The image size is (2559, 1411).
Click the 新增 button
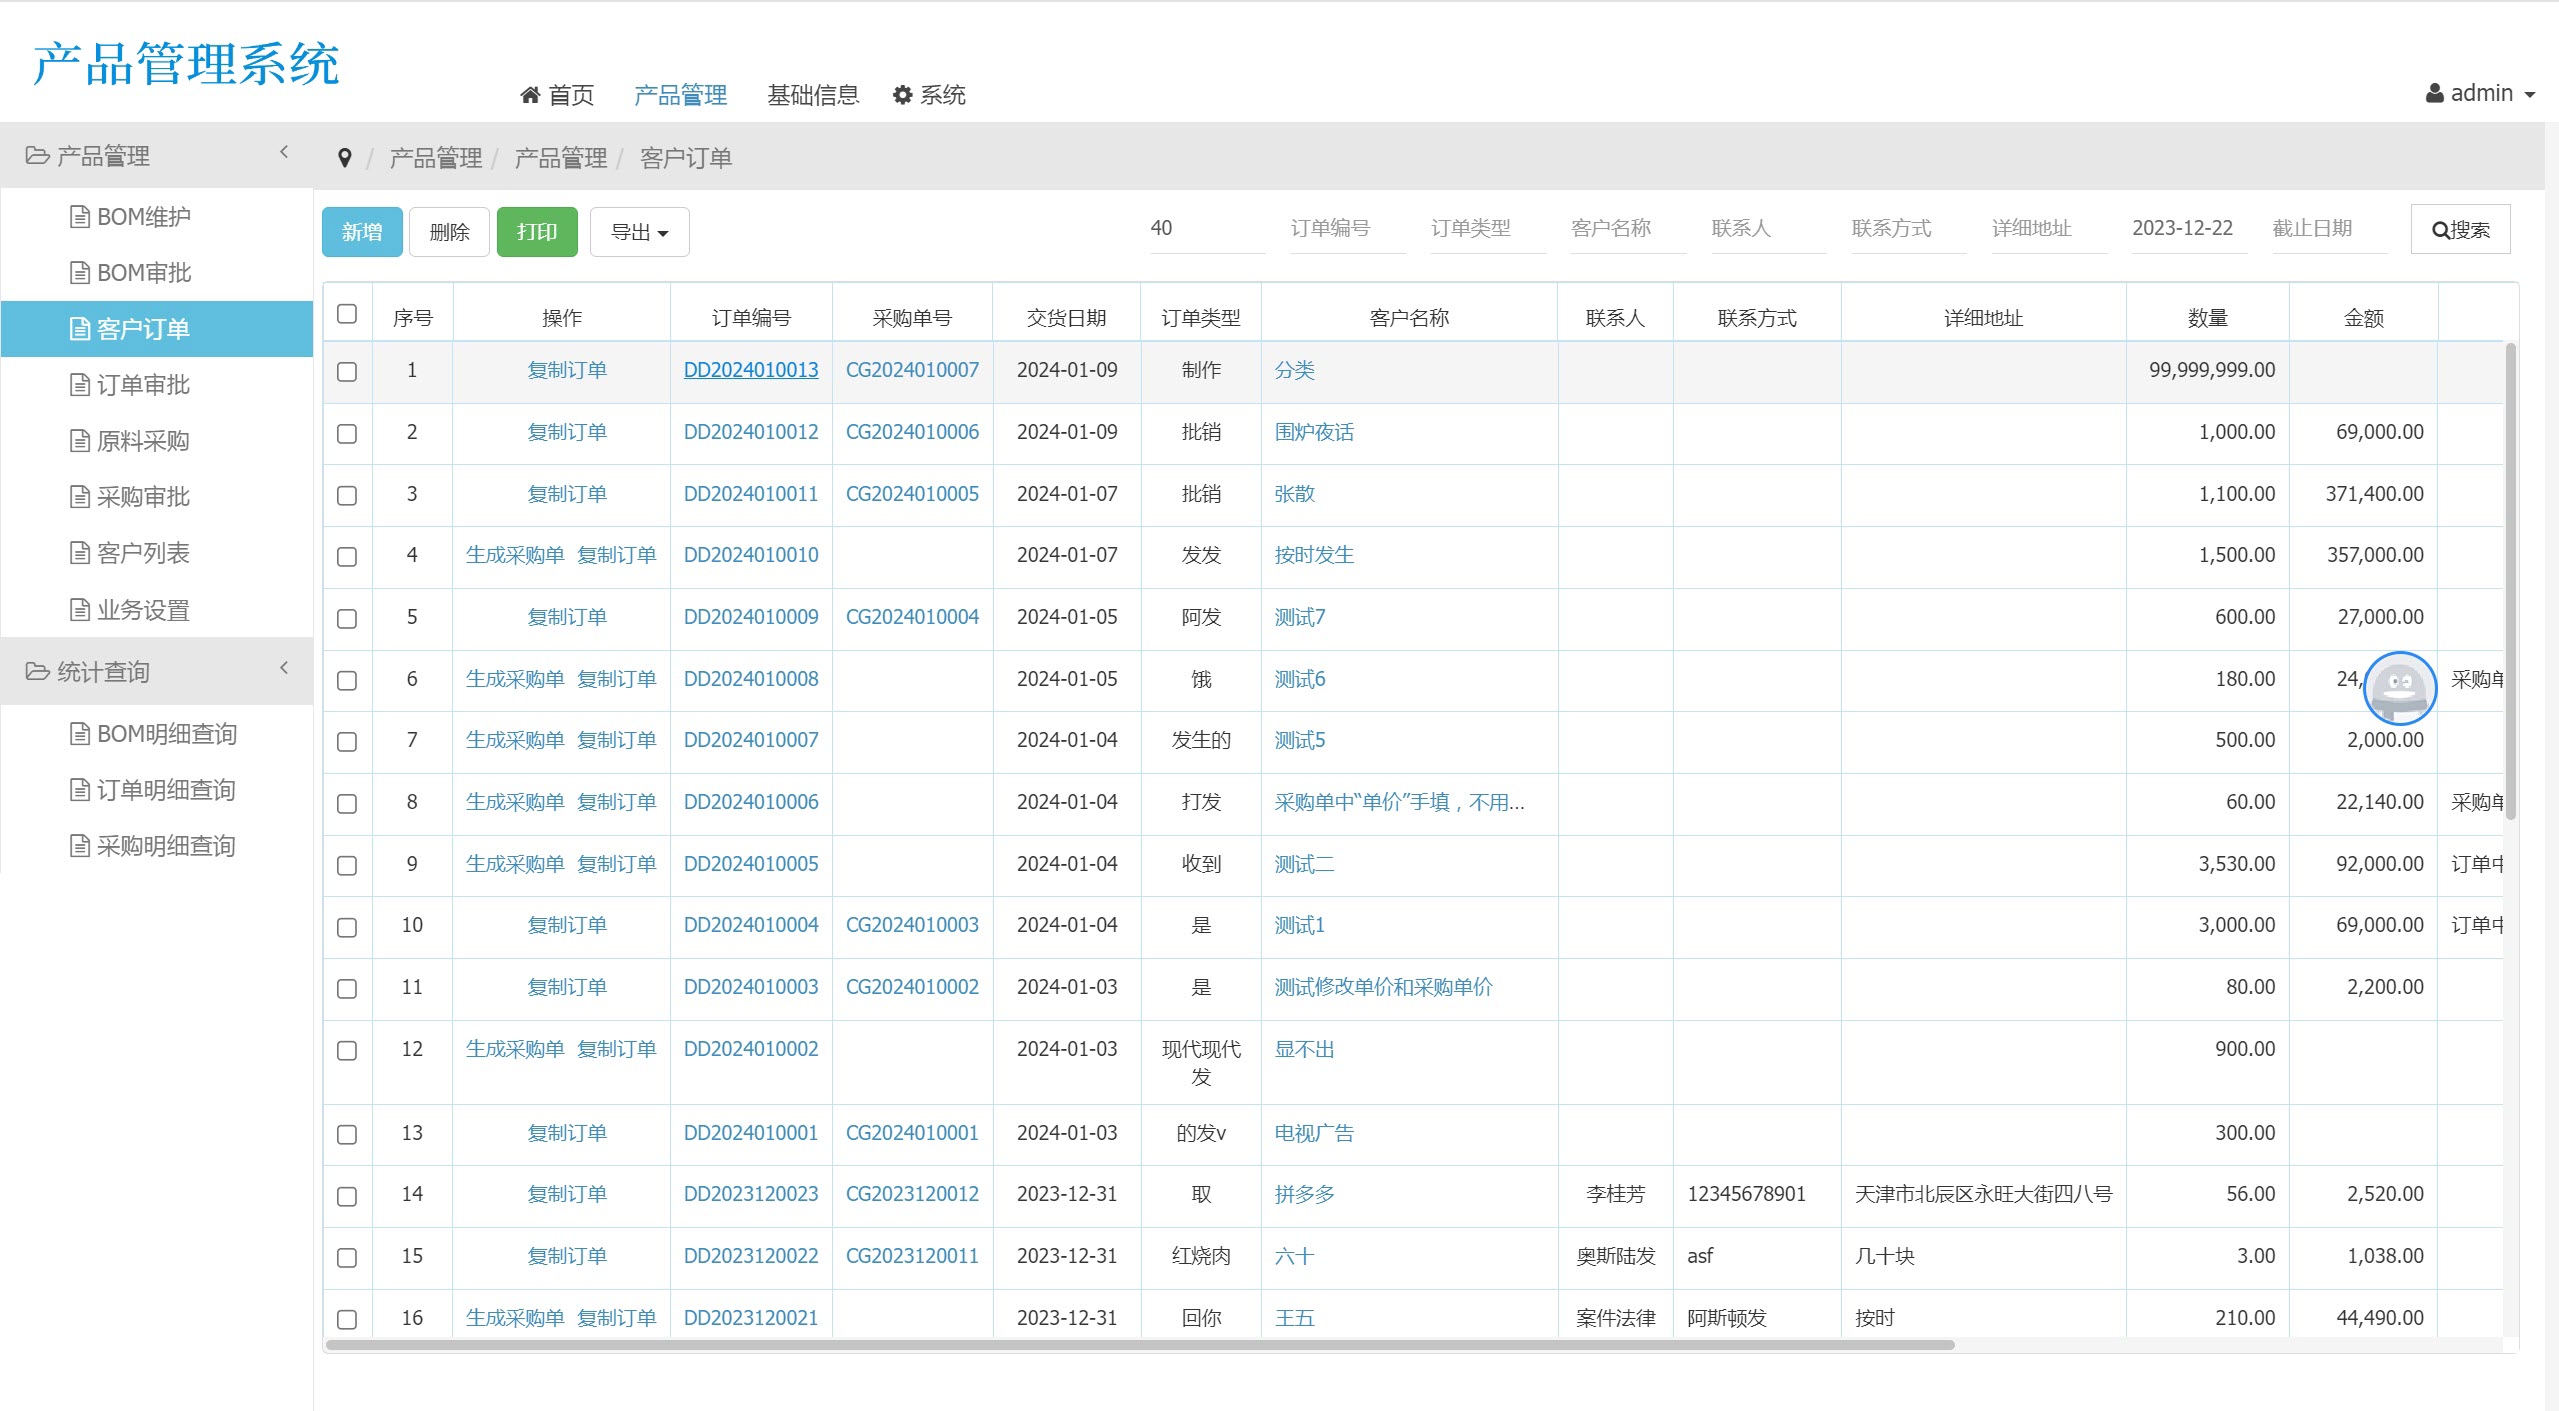pyautogui.click(x=362, y=232)
